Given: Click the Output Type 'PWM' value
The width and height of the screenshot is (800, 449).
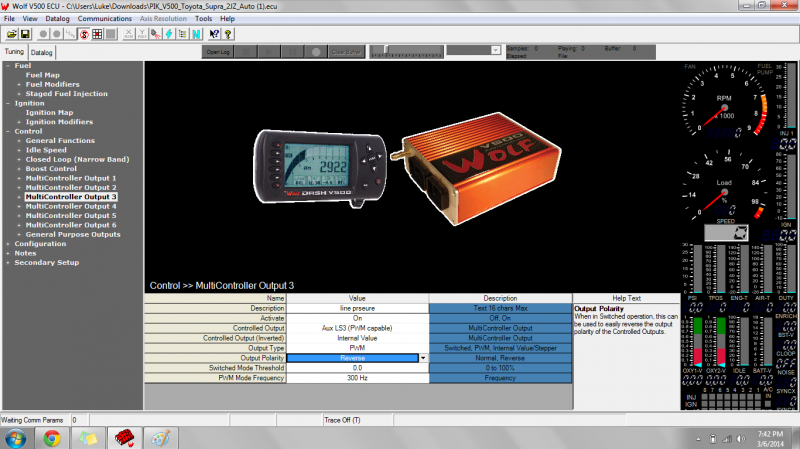Looking at the screenshot, I should point(357,348).
